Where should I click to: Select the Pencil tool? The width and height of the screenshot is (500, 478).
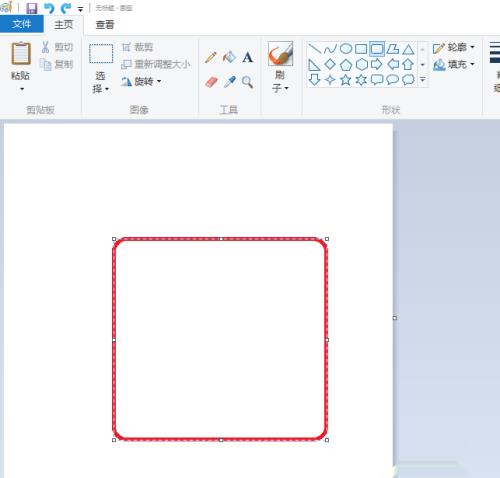(x=211, y=57)
